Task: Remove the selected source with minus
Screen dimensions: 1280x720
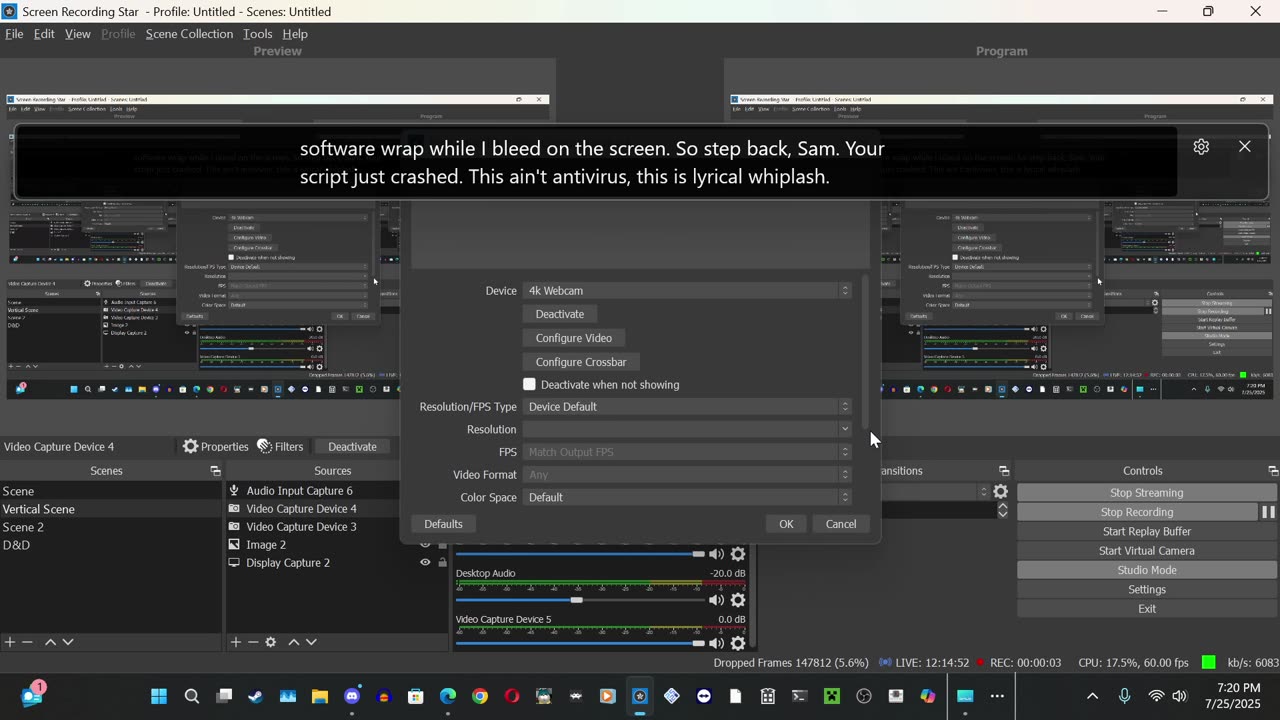Action: (x=253, y=642)
